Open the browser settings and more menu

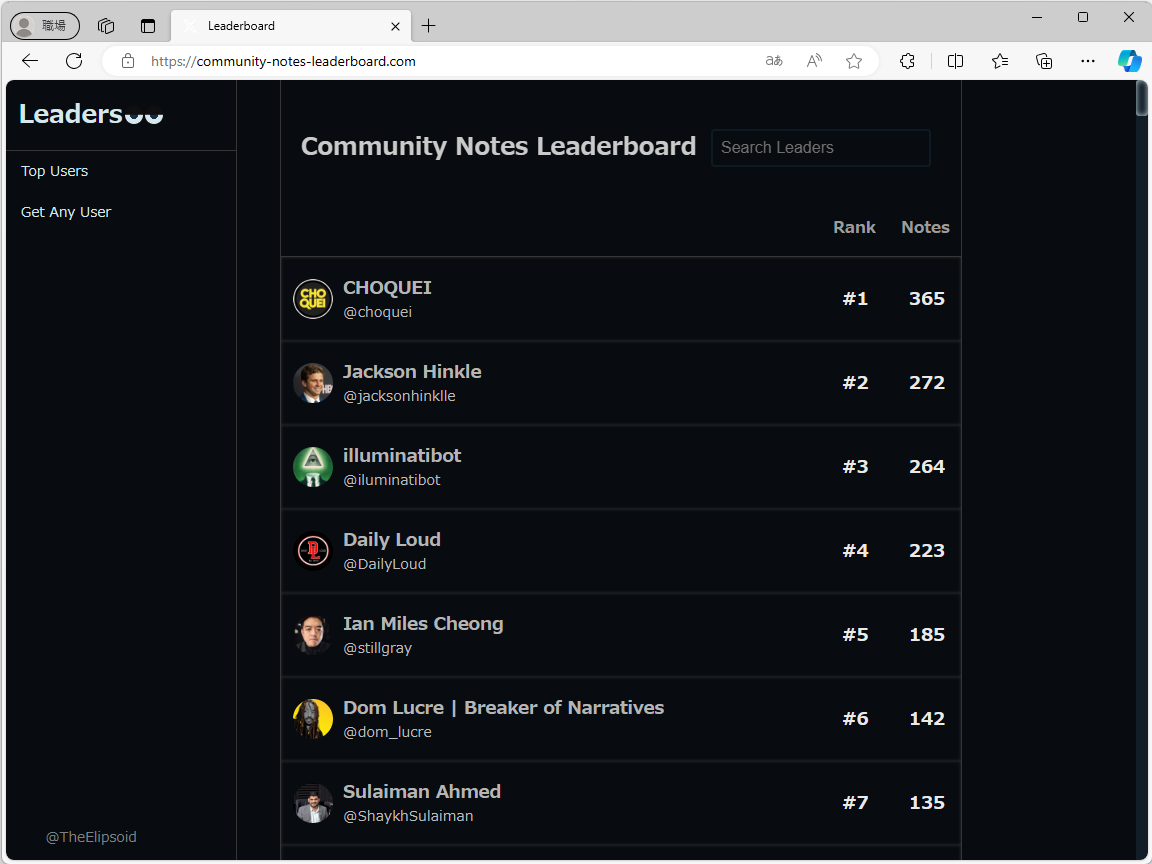coord(1088,61)
